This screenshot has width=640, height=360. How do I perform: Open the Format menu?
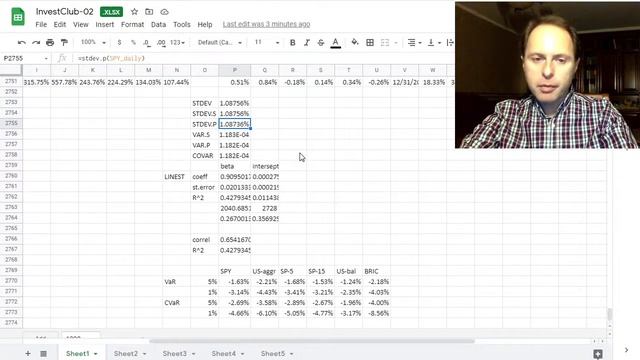pyautogui.click(x=132, y=24)
